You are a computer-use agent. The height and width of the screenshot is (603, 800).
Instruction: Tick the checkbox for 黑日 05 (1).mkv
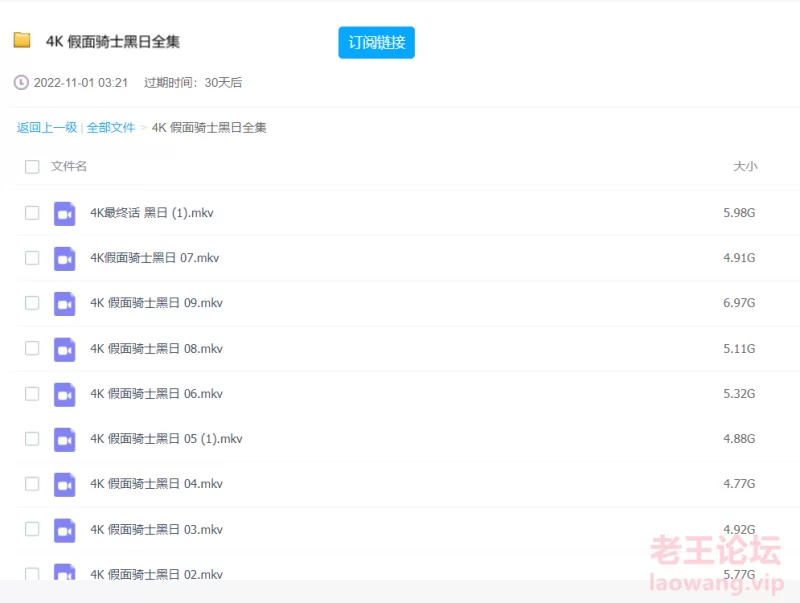tap(32, 439)
